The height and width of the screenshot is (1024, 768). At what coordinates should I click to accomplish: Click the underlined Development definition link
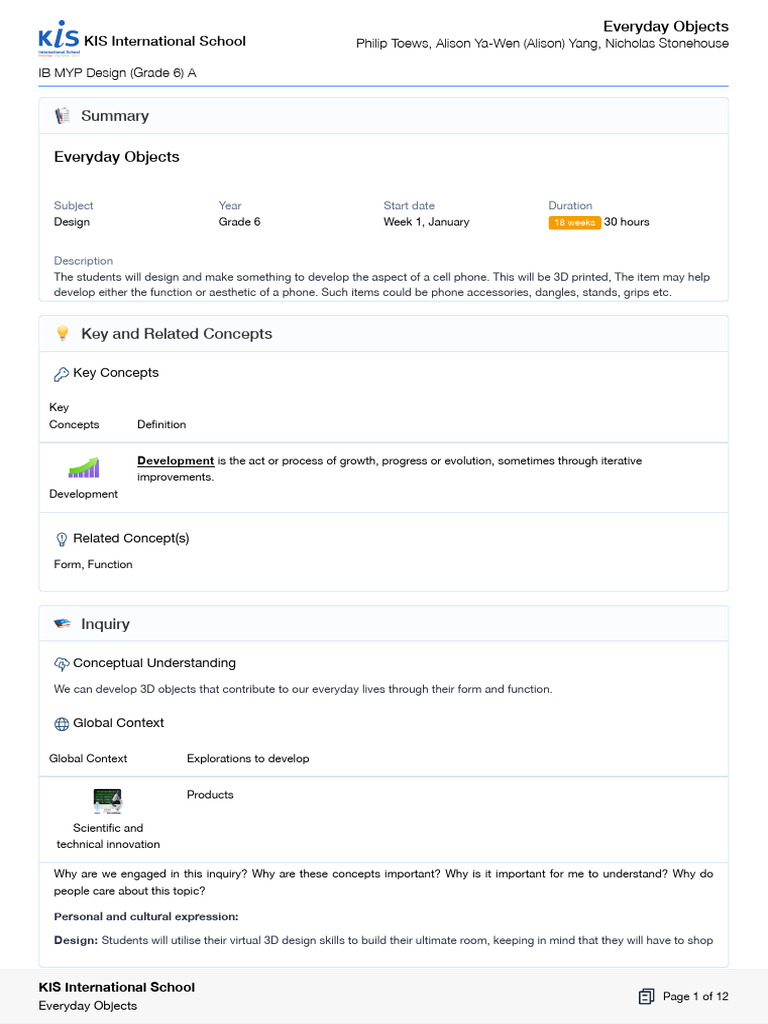point(175,461)
